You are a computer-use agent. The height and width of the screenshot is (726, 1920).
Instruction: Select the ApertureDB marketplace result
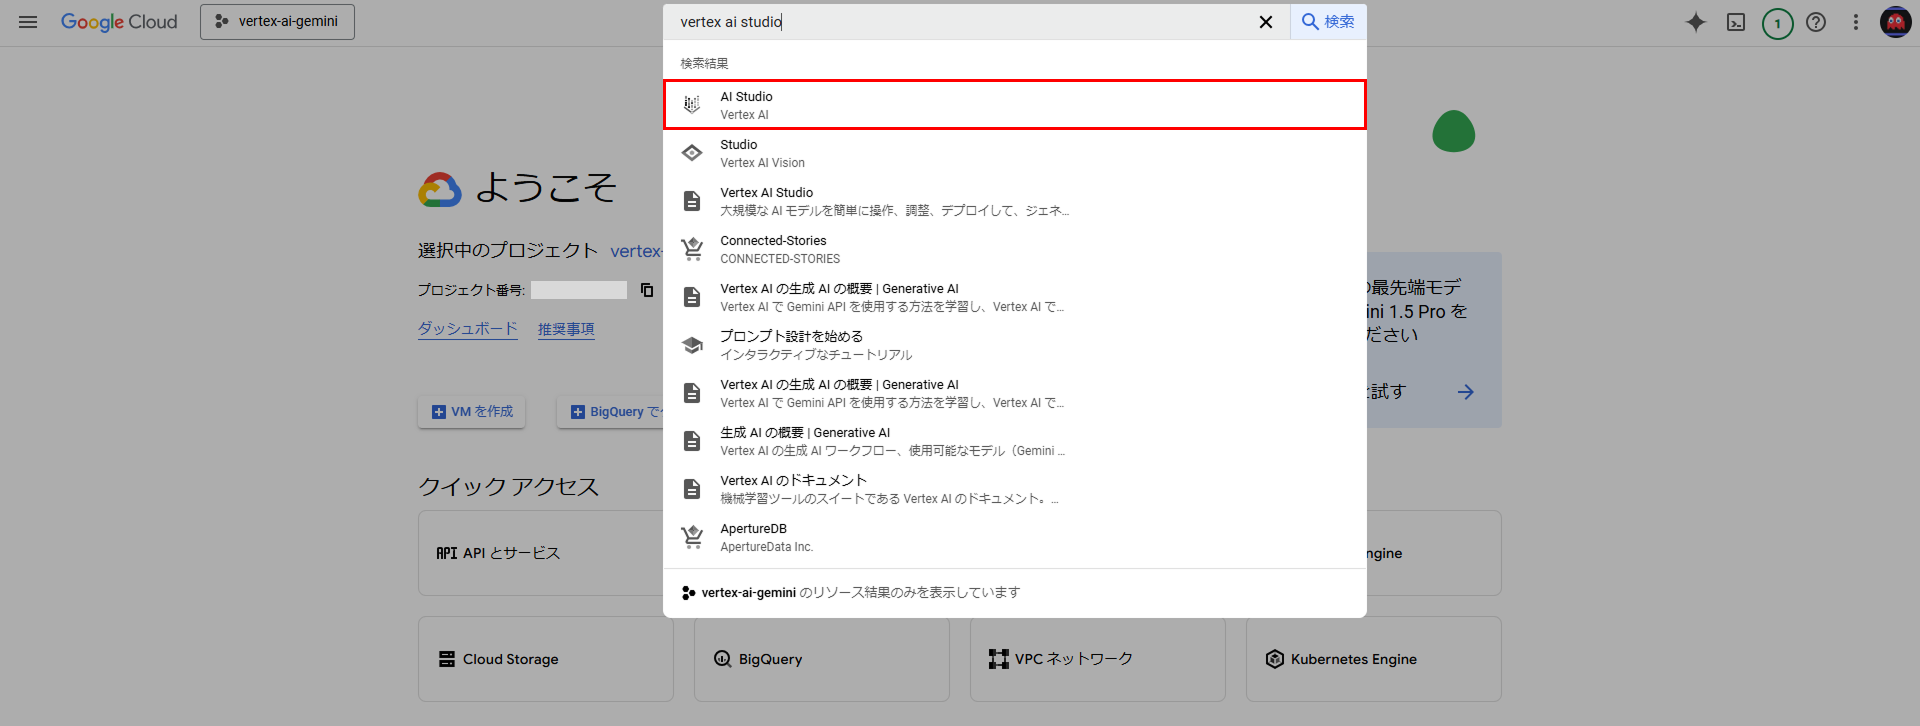pyautogui.click(x=1015, y=537)
